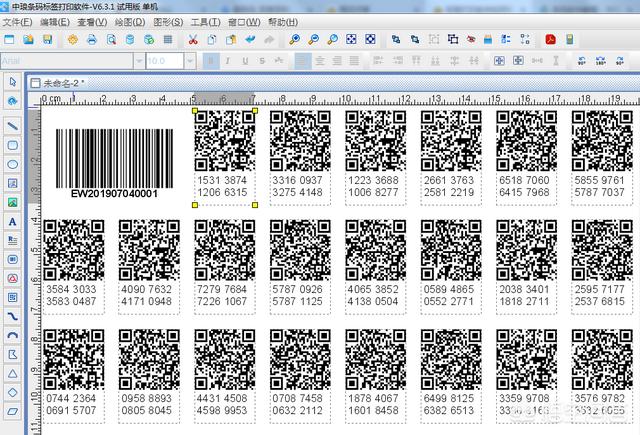Select the diamond shape tool
Image resolution: width=640 pixels, height=435 pixels.
click(x=13, y=392)
